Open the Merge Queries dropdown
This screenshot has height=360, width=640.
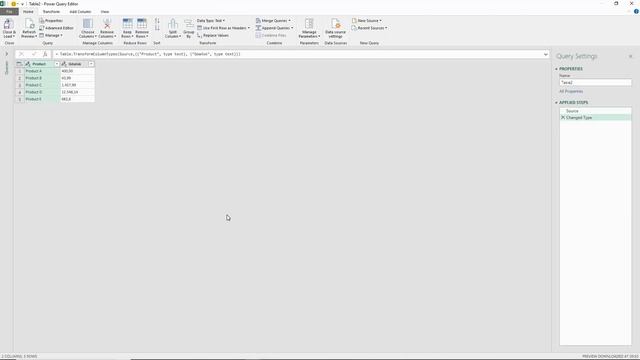coord(273,20)
